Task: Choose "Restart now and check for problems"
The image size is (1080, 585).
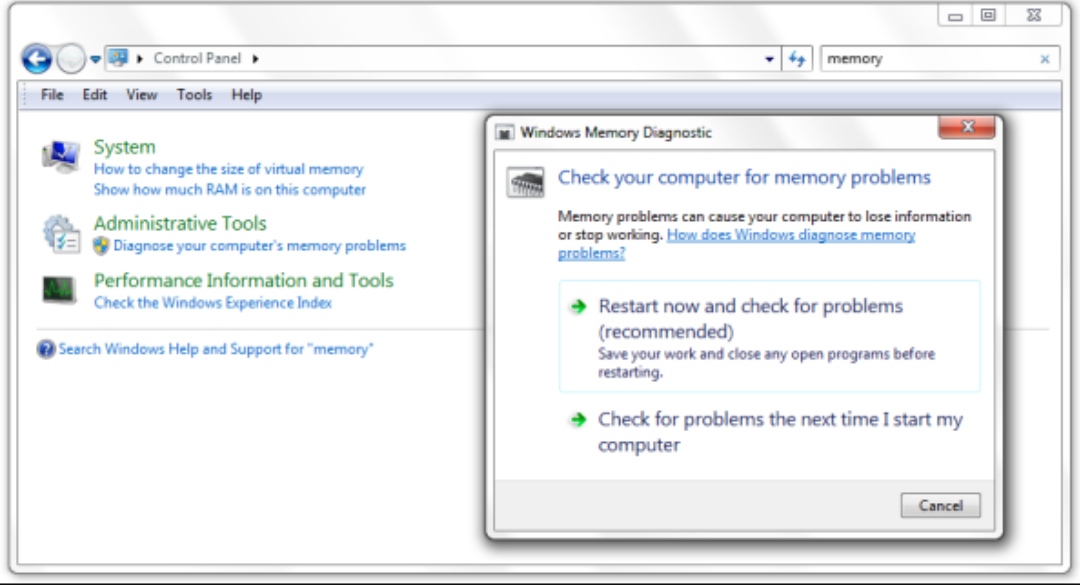Action: [769, 336]
